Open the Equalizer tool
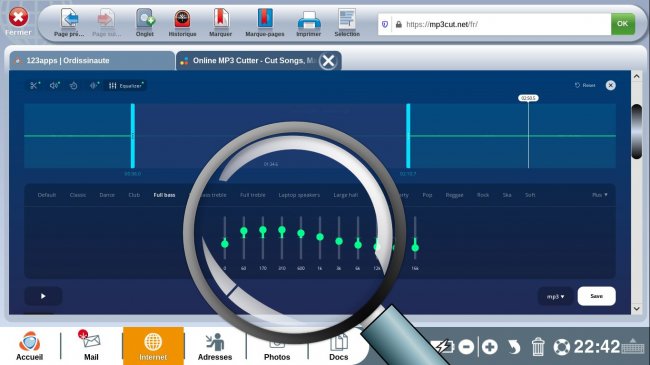This screenshot has height=365, width=650. click(x=126, y=85)
